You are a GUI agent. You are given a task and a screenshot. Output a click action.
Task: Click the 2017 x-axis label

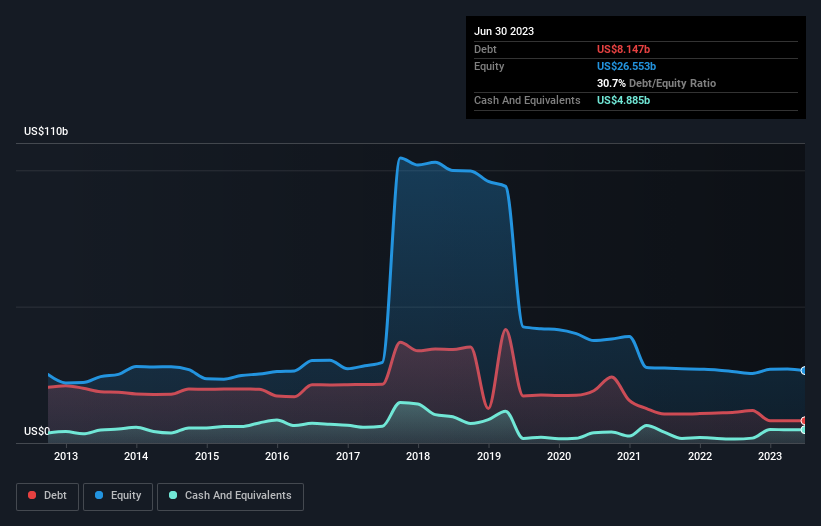[348, 456]
